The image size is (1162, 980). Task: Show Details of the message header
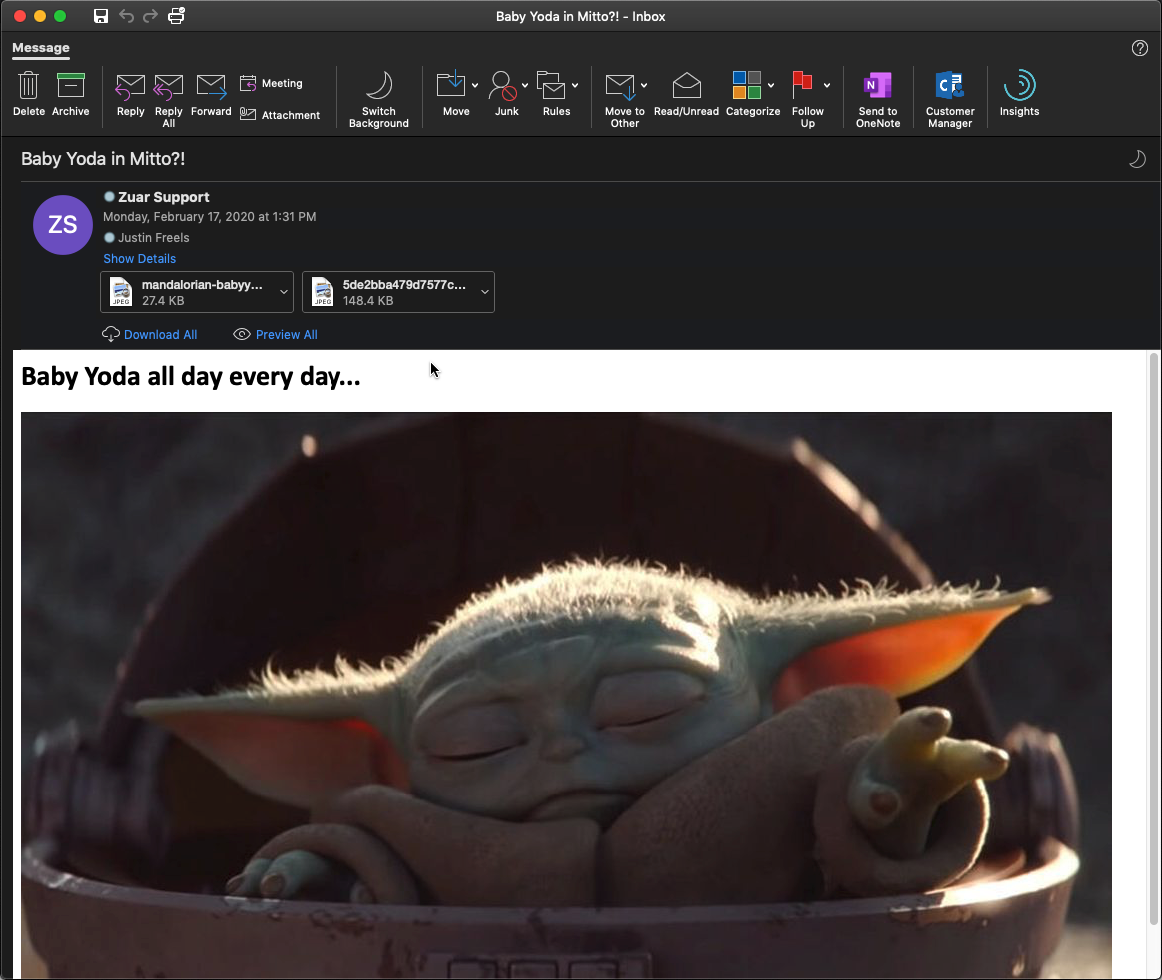tap(139, 259)
